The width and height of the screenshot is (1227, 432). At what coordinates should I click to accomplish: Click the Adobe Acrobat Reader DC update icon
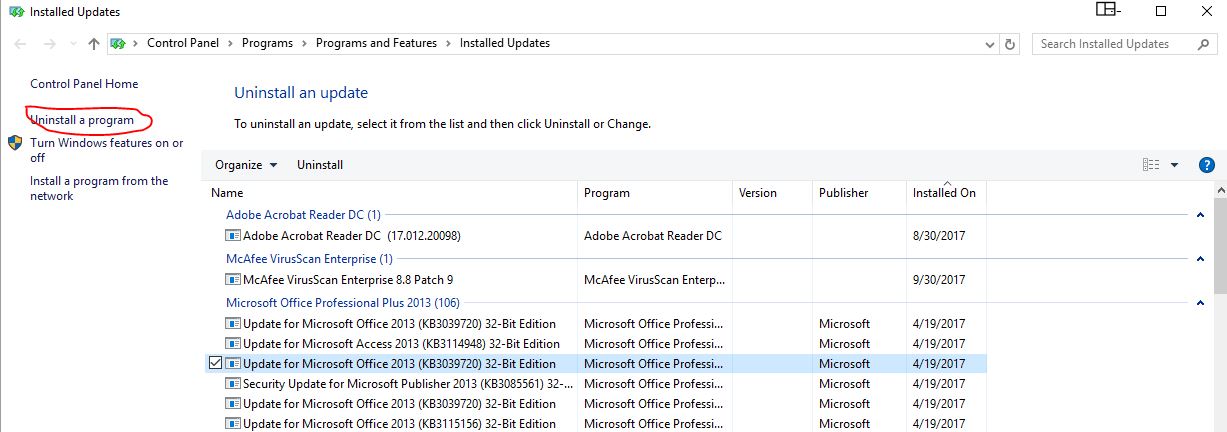[233, 236]
